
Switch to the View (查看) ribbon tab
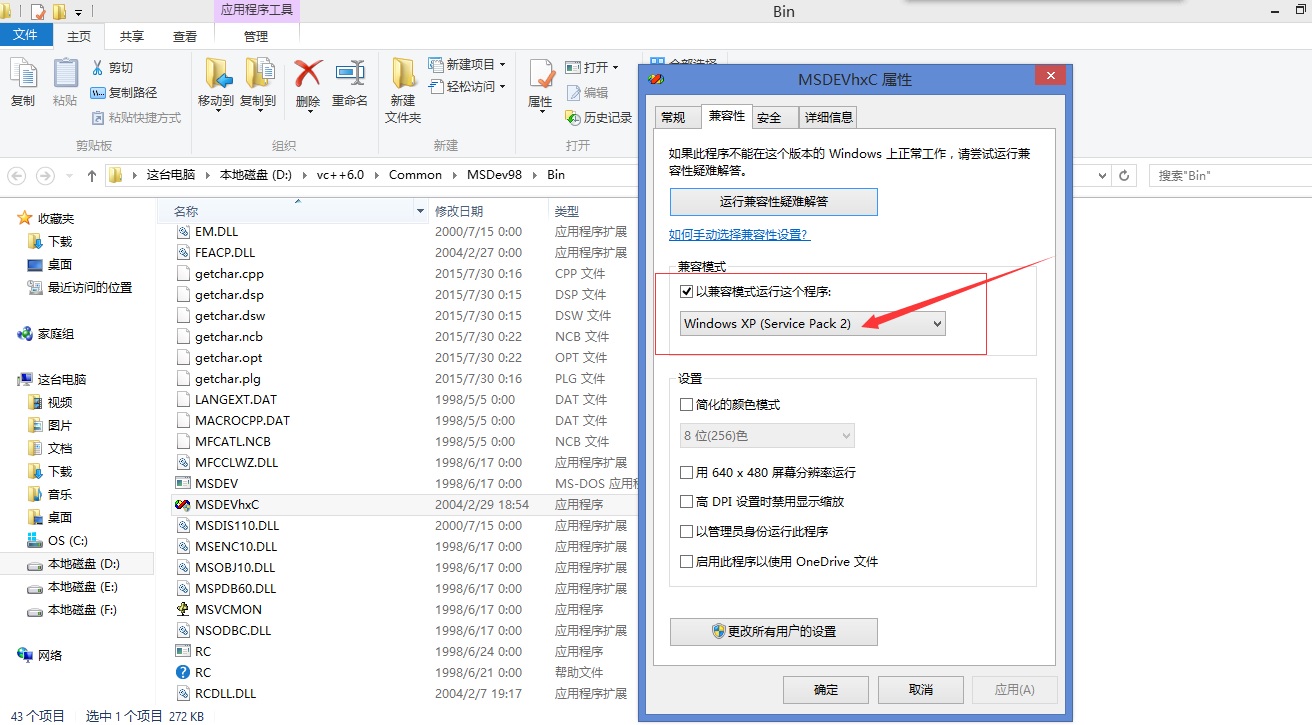point(185,36)
